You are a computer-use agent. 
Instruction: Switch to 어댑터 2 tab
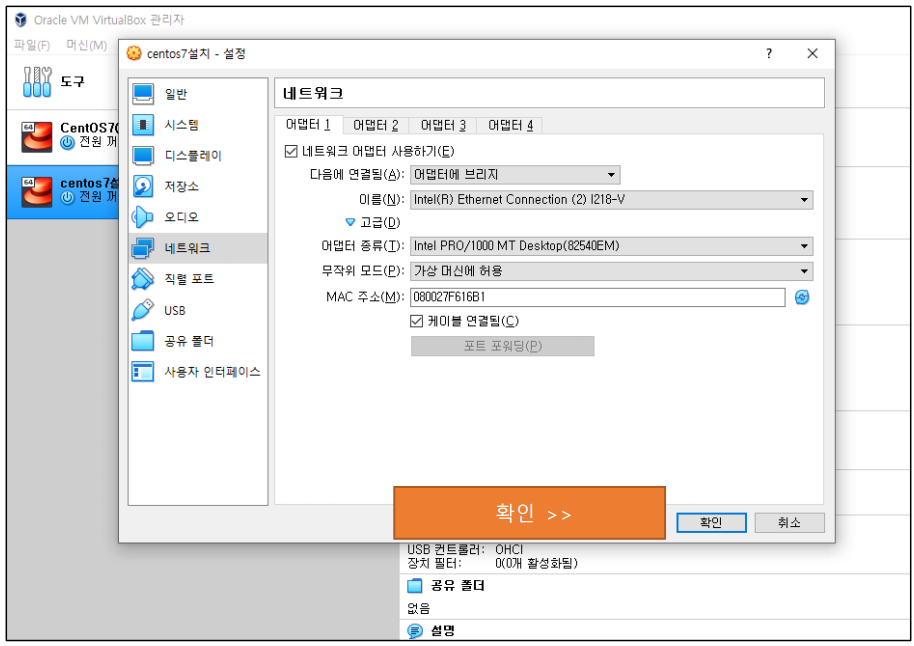376,125
